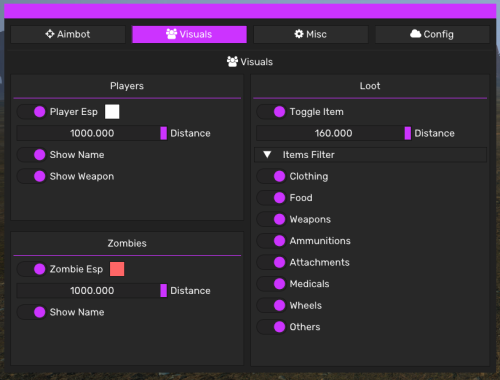Click the Players section heading
This screenshot has height=380, width=500.
(127, 86)
